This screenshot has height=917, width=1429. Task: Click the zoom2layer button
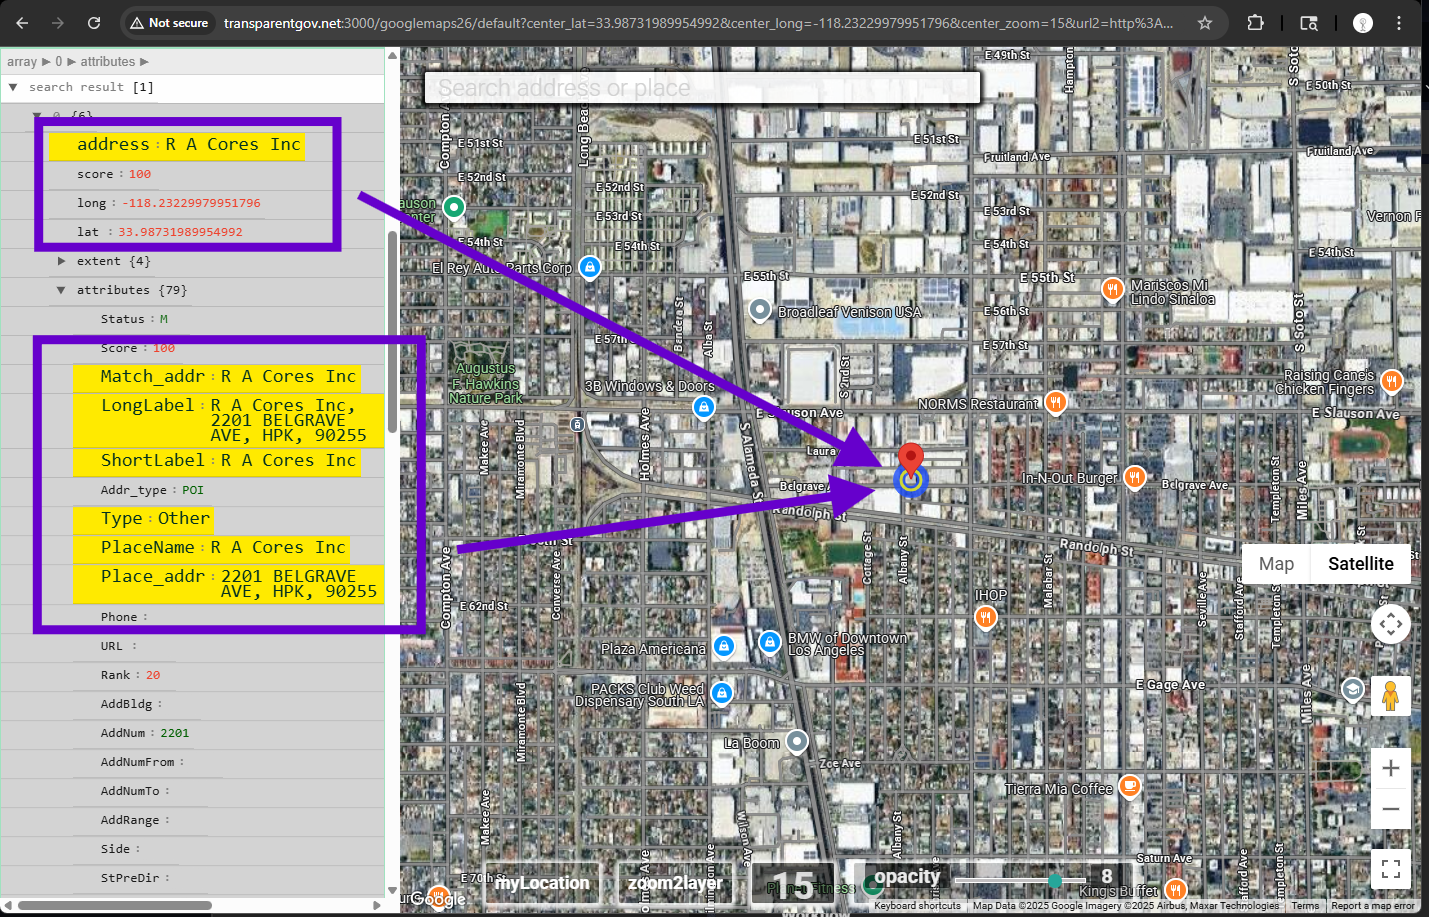tap(675, 883)
